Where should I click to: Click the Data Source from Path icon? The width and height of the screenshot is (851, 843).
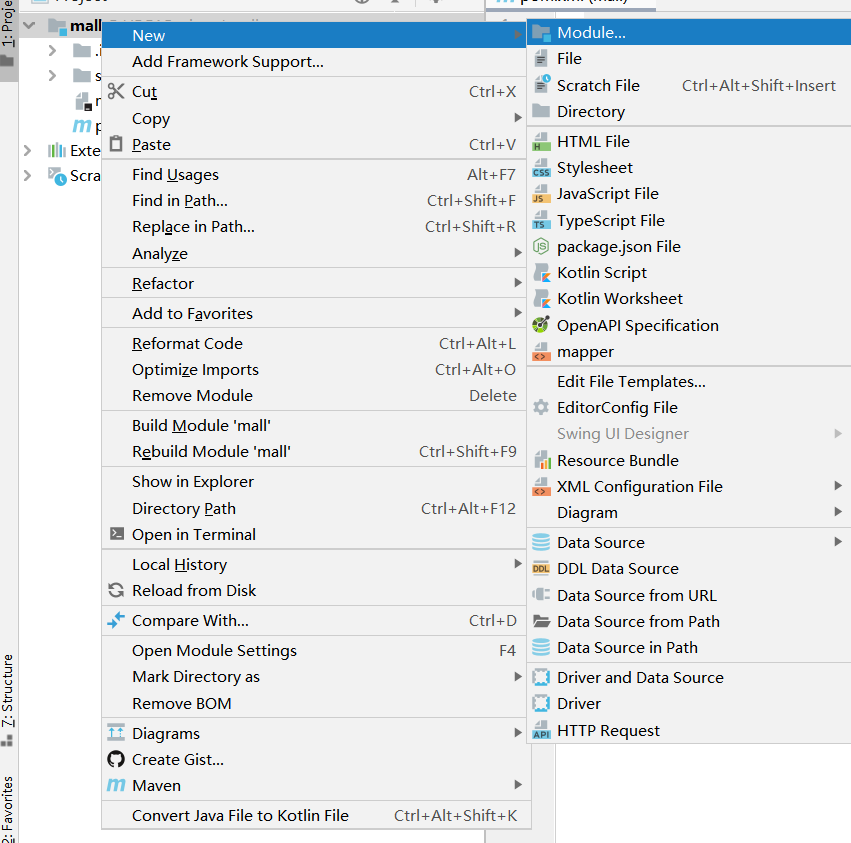pos(541,621)
